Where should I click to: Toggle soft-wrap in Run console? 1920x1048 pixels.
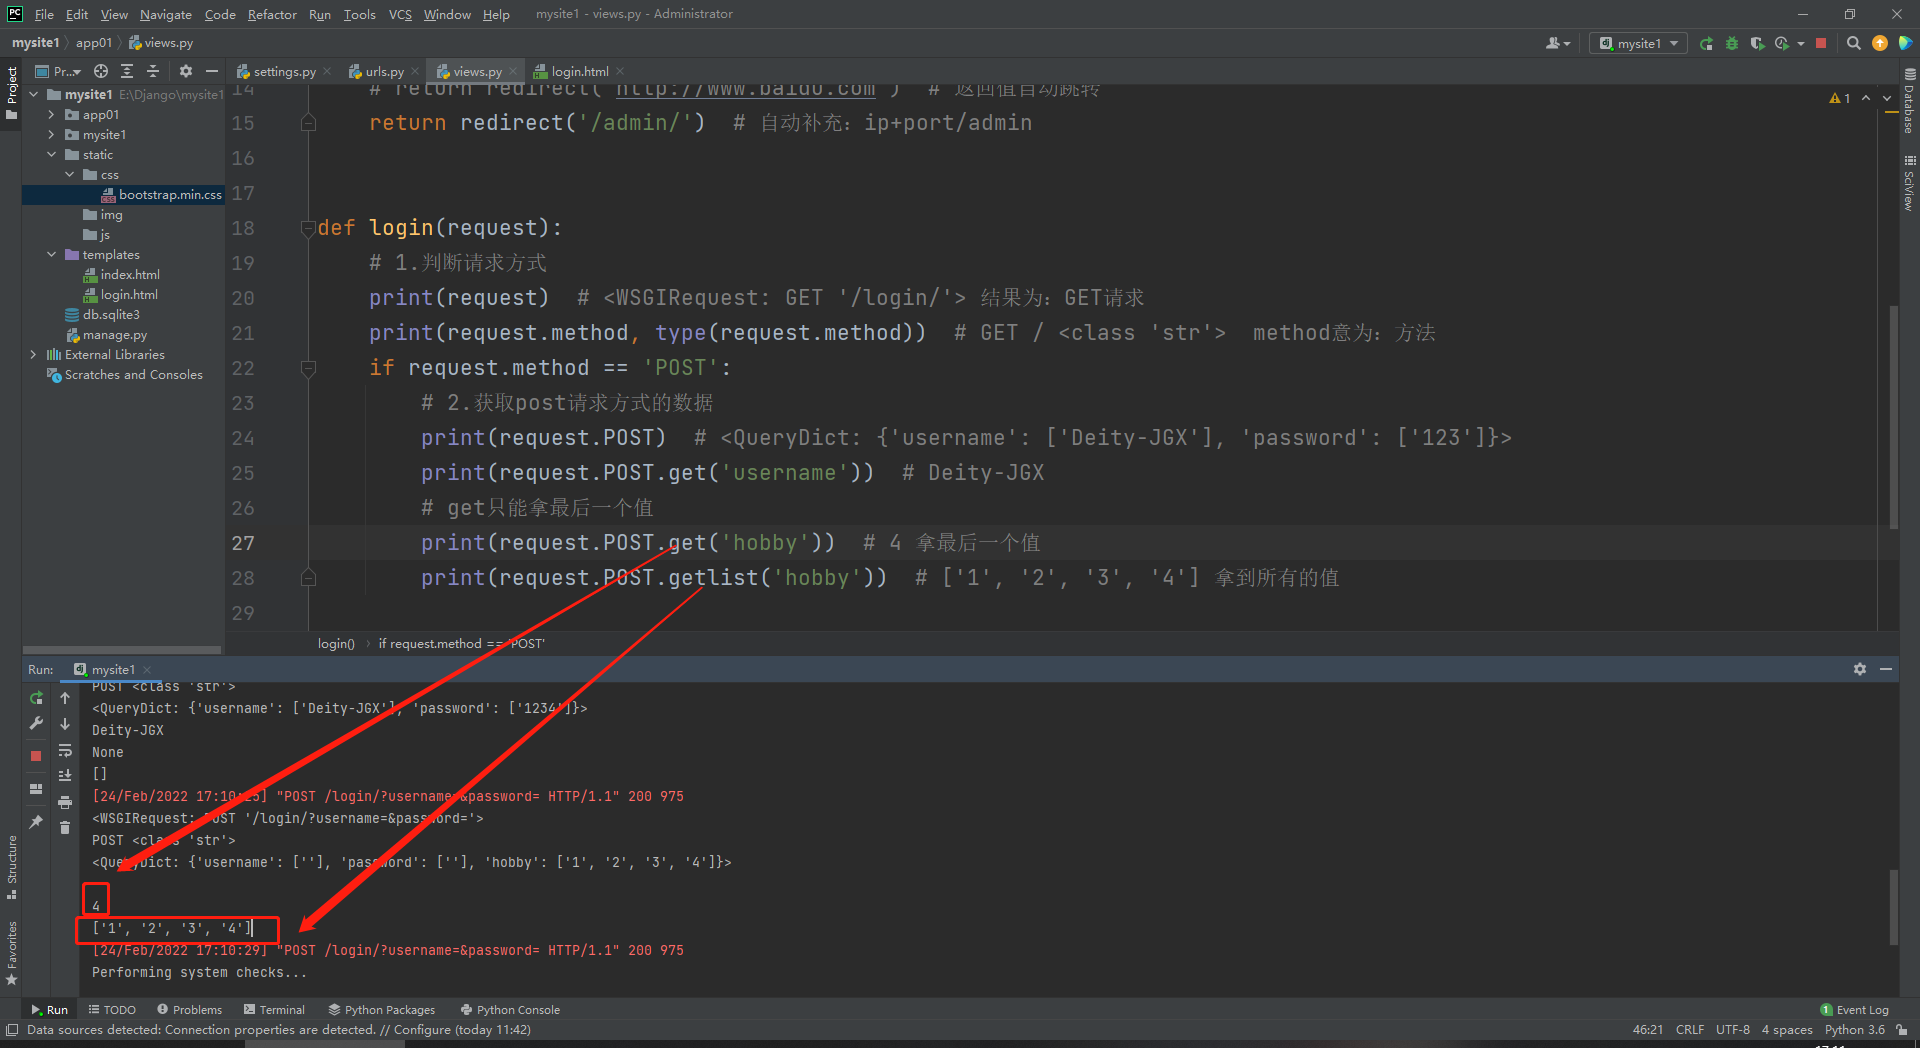click(65, 750)
